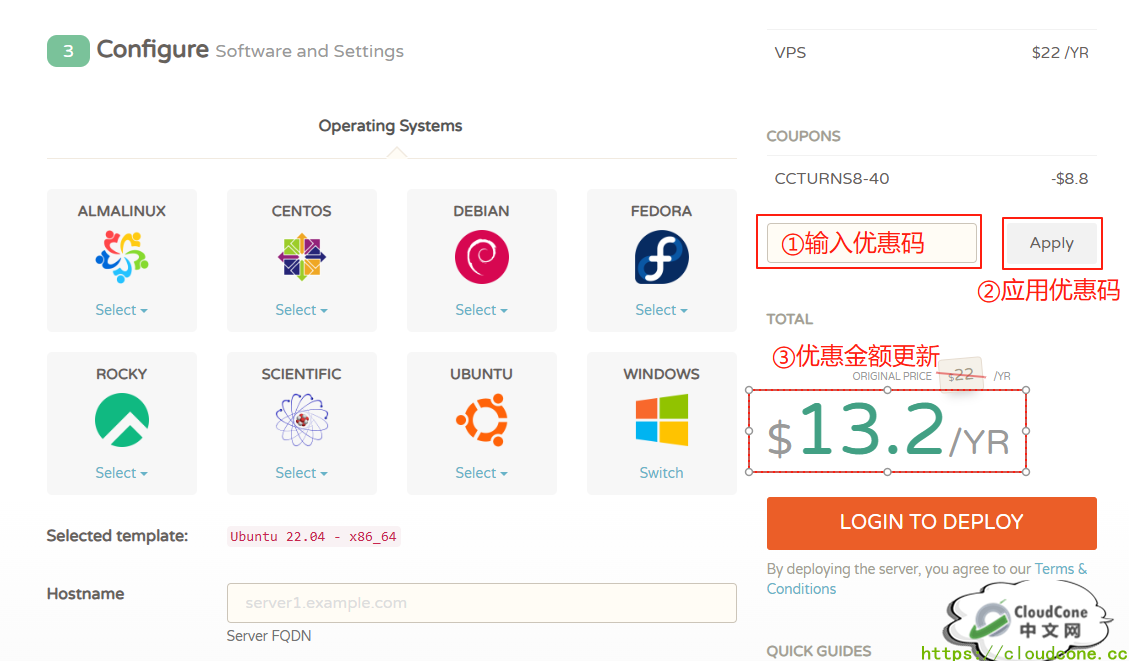
Task: Open the Fedora Select dropdown
Action: click(662, 310)
